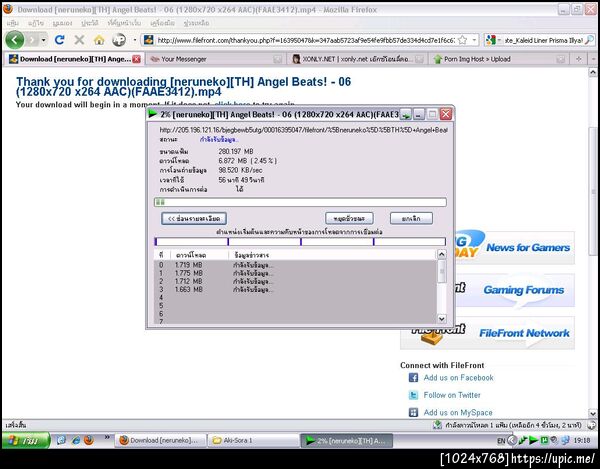Viewport: 600px width, 469px height.
Task: Go to the Home page icon
Action: (99, 40)
